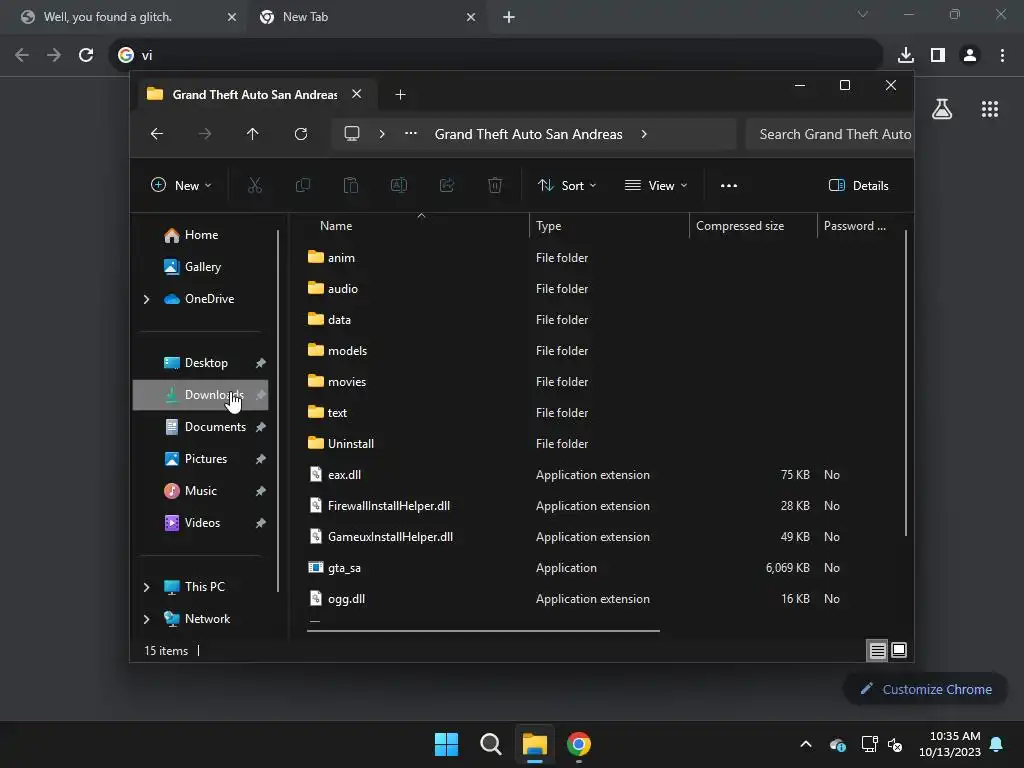Screen dimensions: 1024x768
Task: Click the Chrome address bar
Action: [x=496, y=55]
